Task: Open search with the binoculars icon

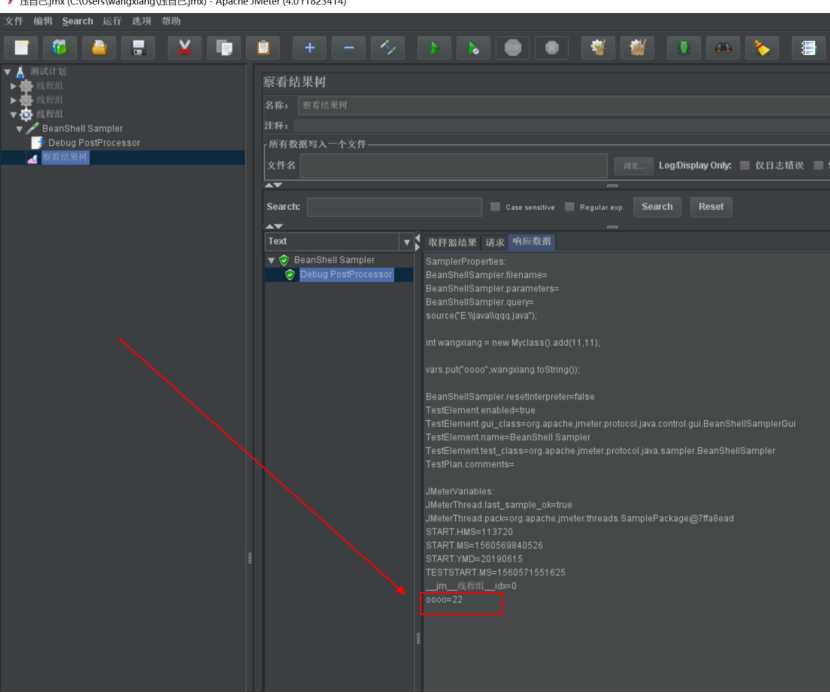Action: [723, 48]
